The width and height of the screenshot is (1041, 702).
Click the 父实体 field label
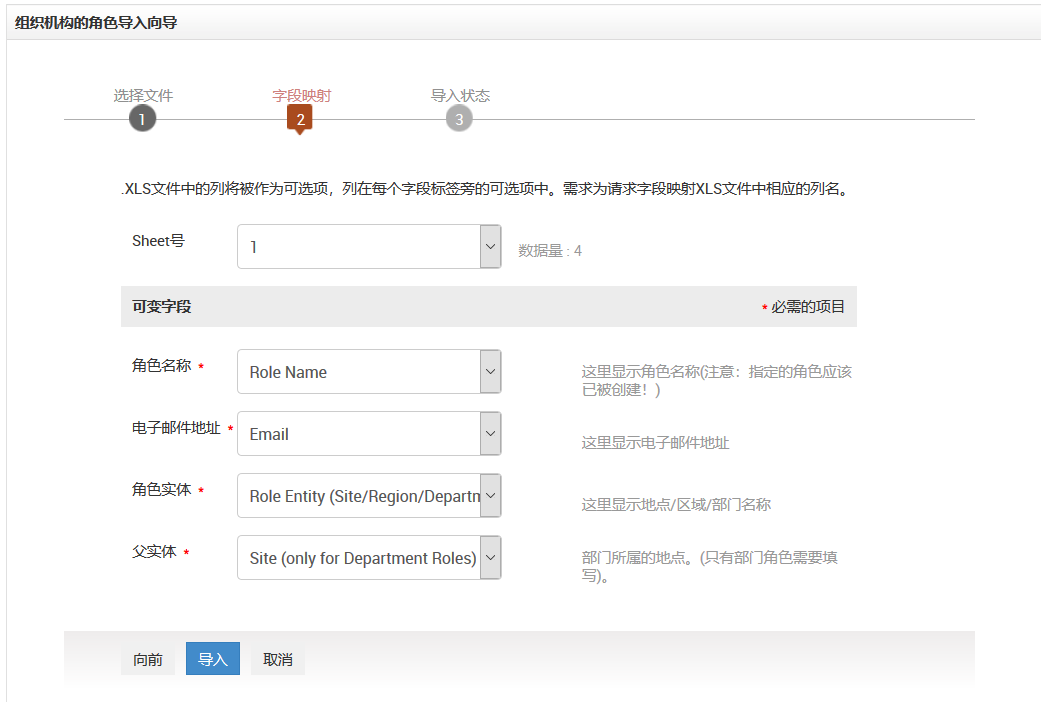154,551
